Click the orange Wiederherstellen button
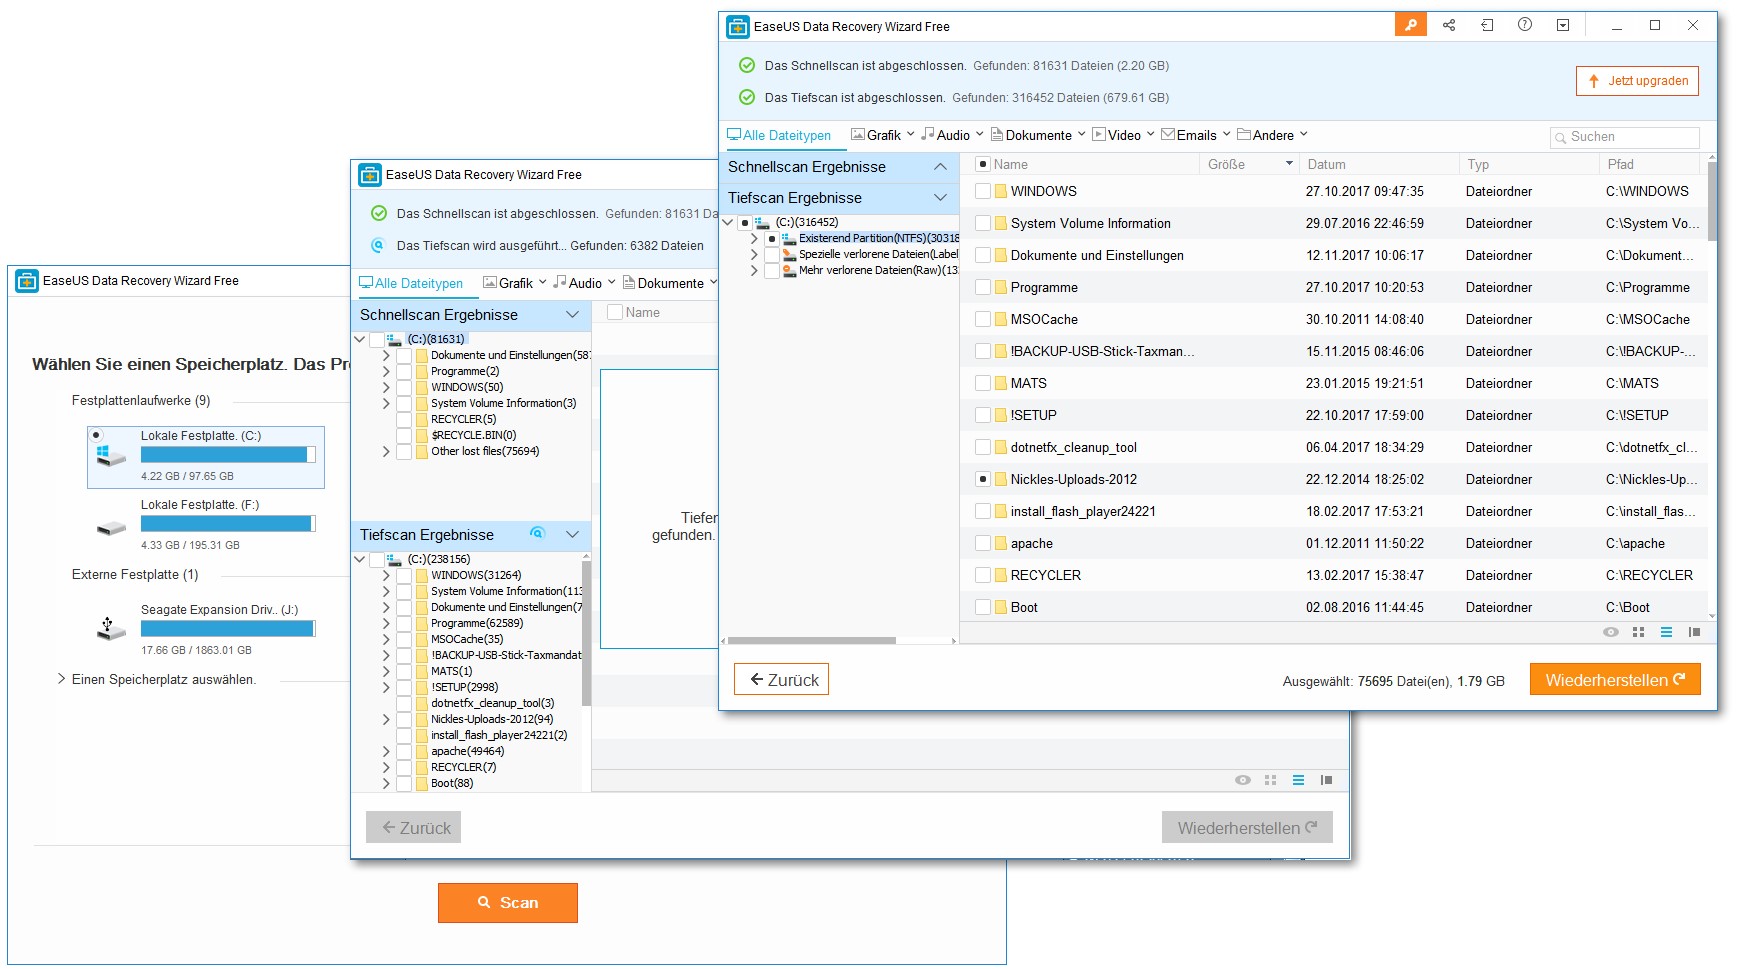1737x969 pixels. [1615, 679]
